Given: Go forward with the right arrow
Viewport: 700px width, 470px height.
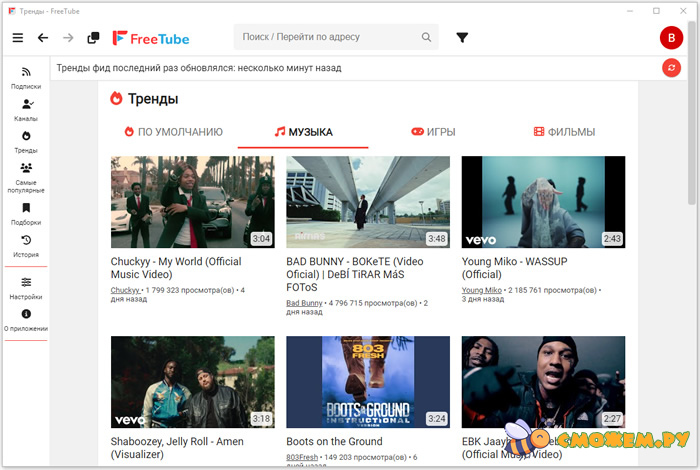Looking at the screenshot, I should pos(68,38).
